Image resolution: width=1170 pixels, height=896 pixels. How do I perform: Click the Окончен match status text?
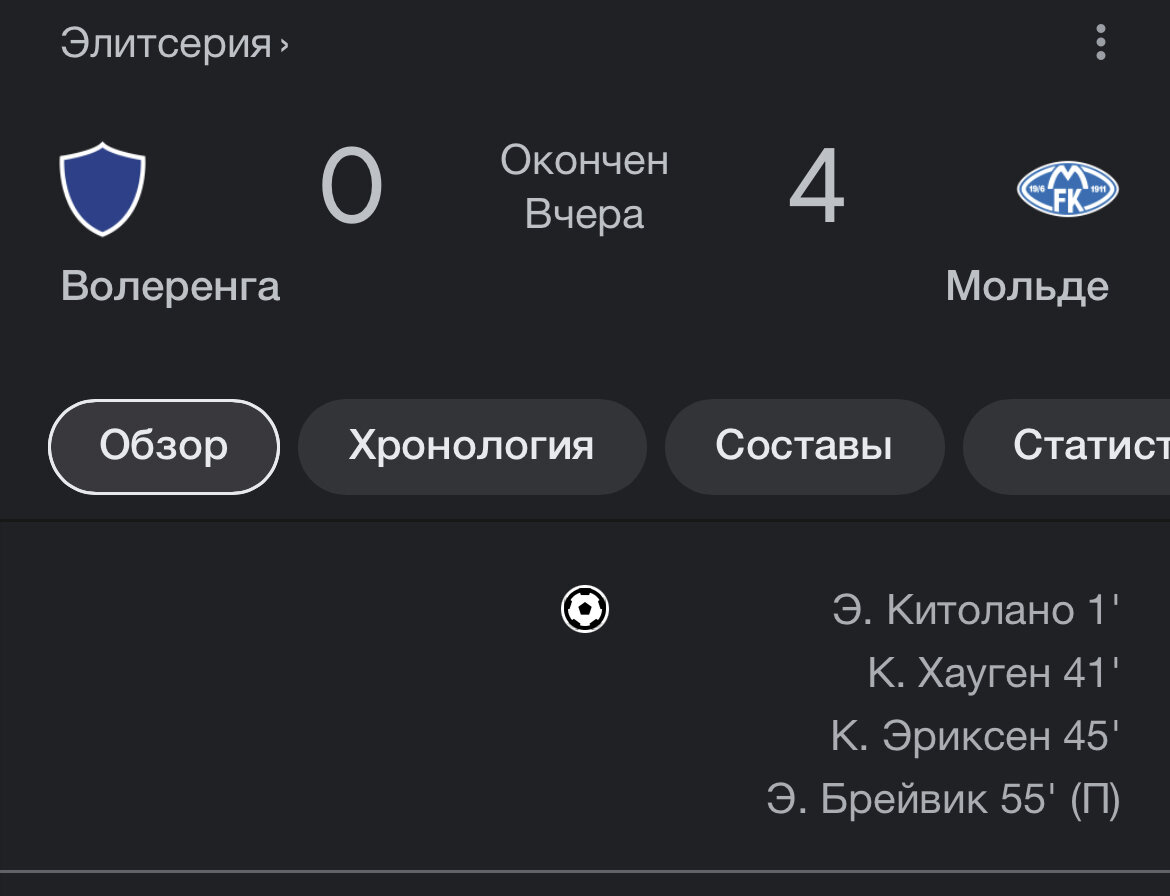coord(584,160)
